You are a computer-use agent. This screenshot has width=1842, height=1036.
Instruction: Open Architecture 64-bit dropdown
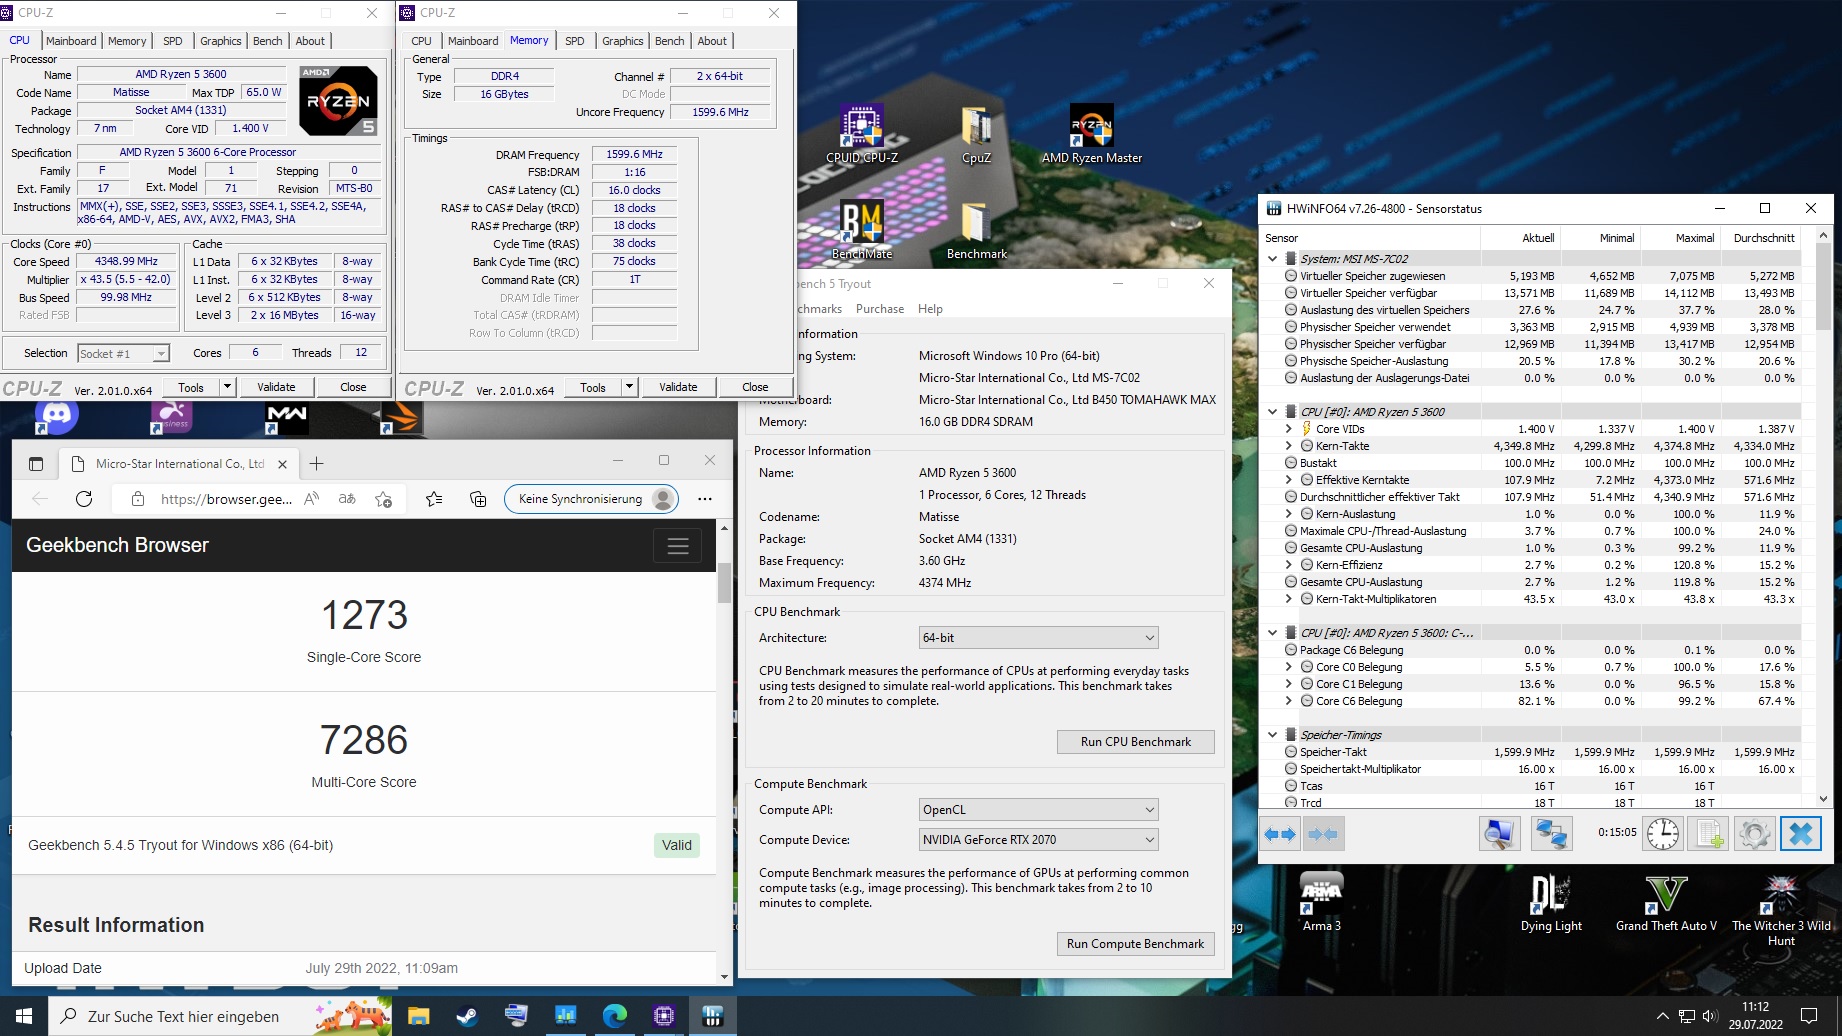tap(1039, 638)
